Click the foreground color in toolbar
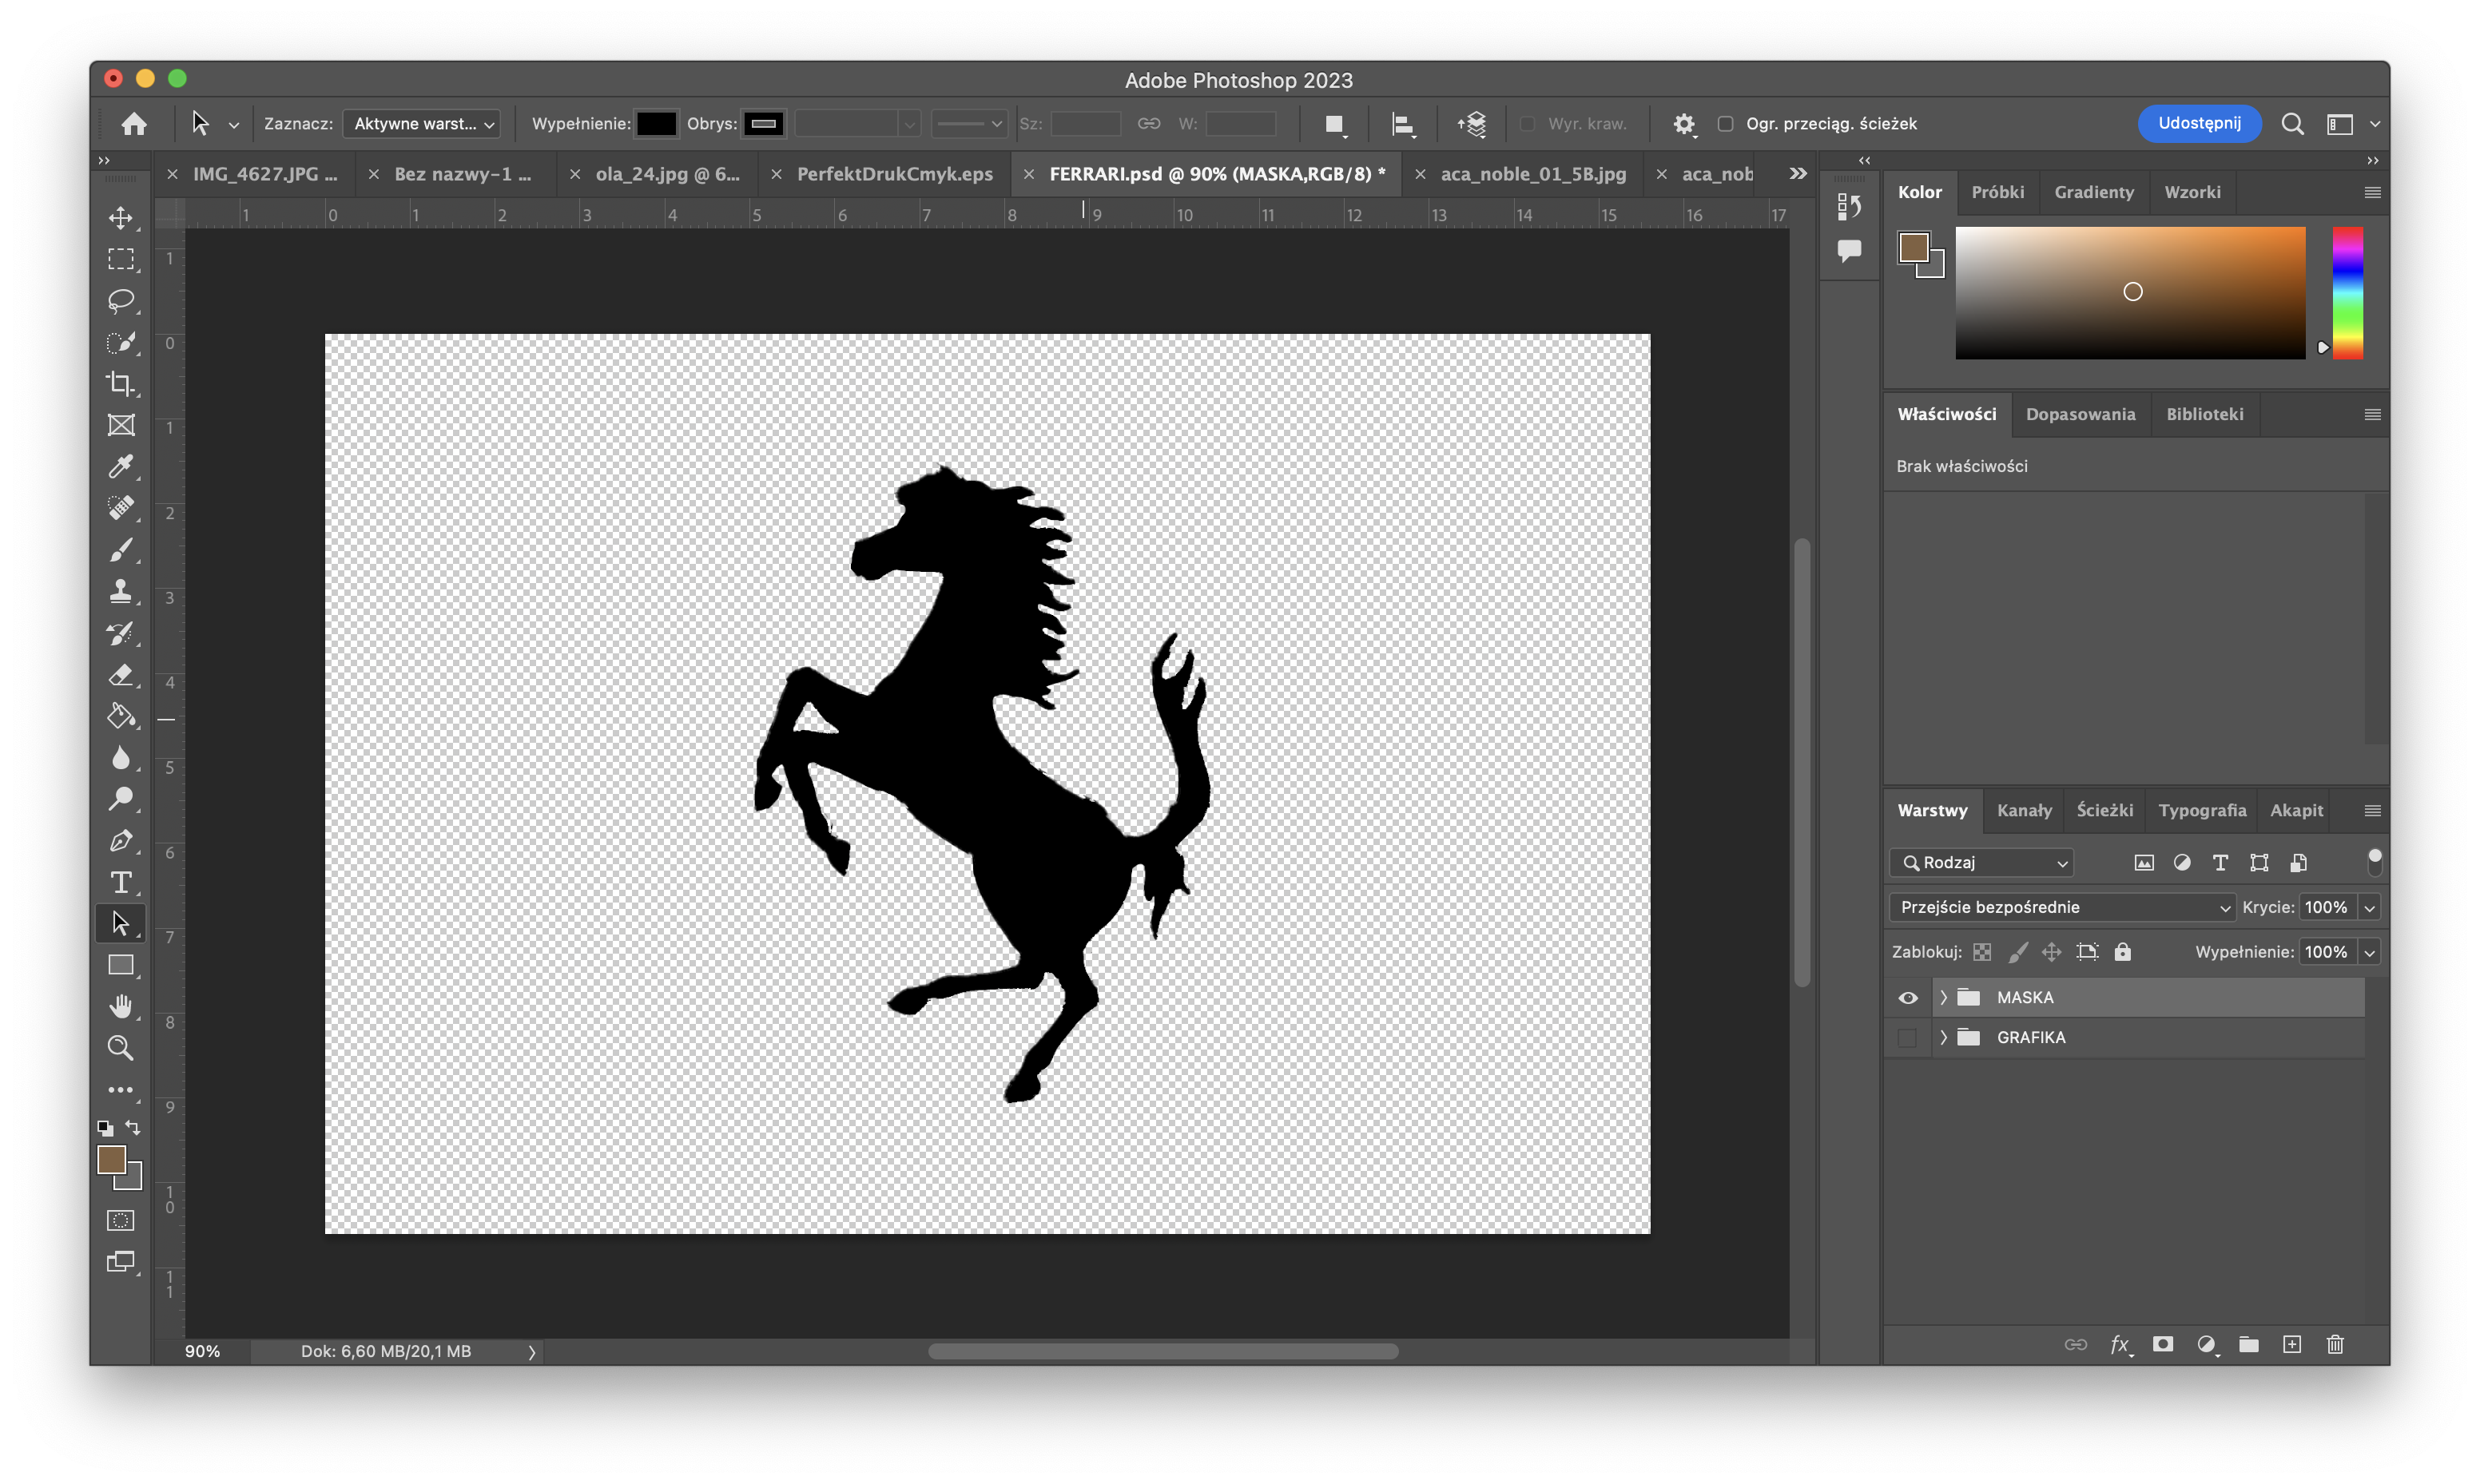The image size is (2480, 1484). pyautogui.click(x=111, y=1160)
